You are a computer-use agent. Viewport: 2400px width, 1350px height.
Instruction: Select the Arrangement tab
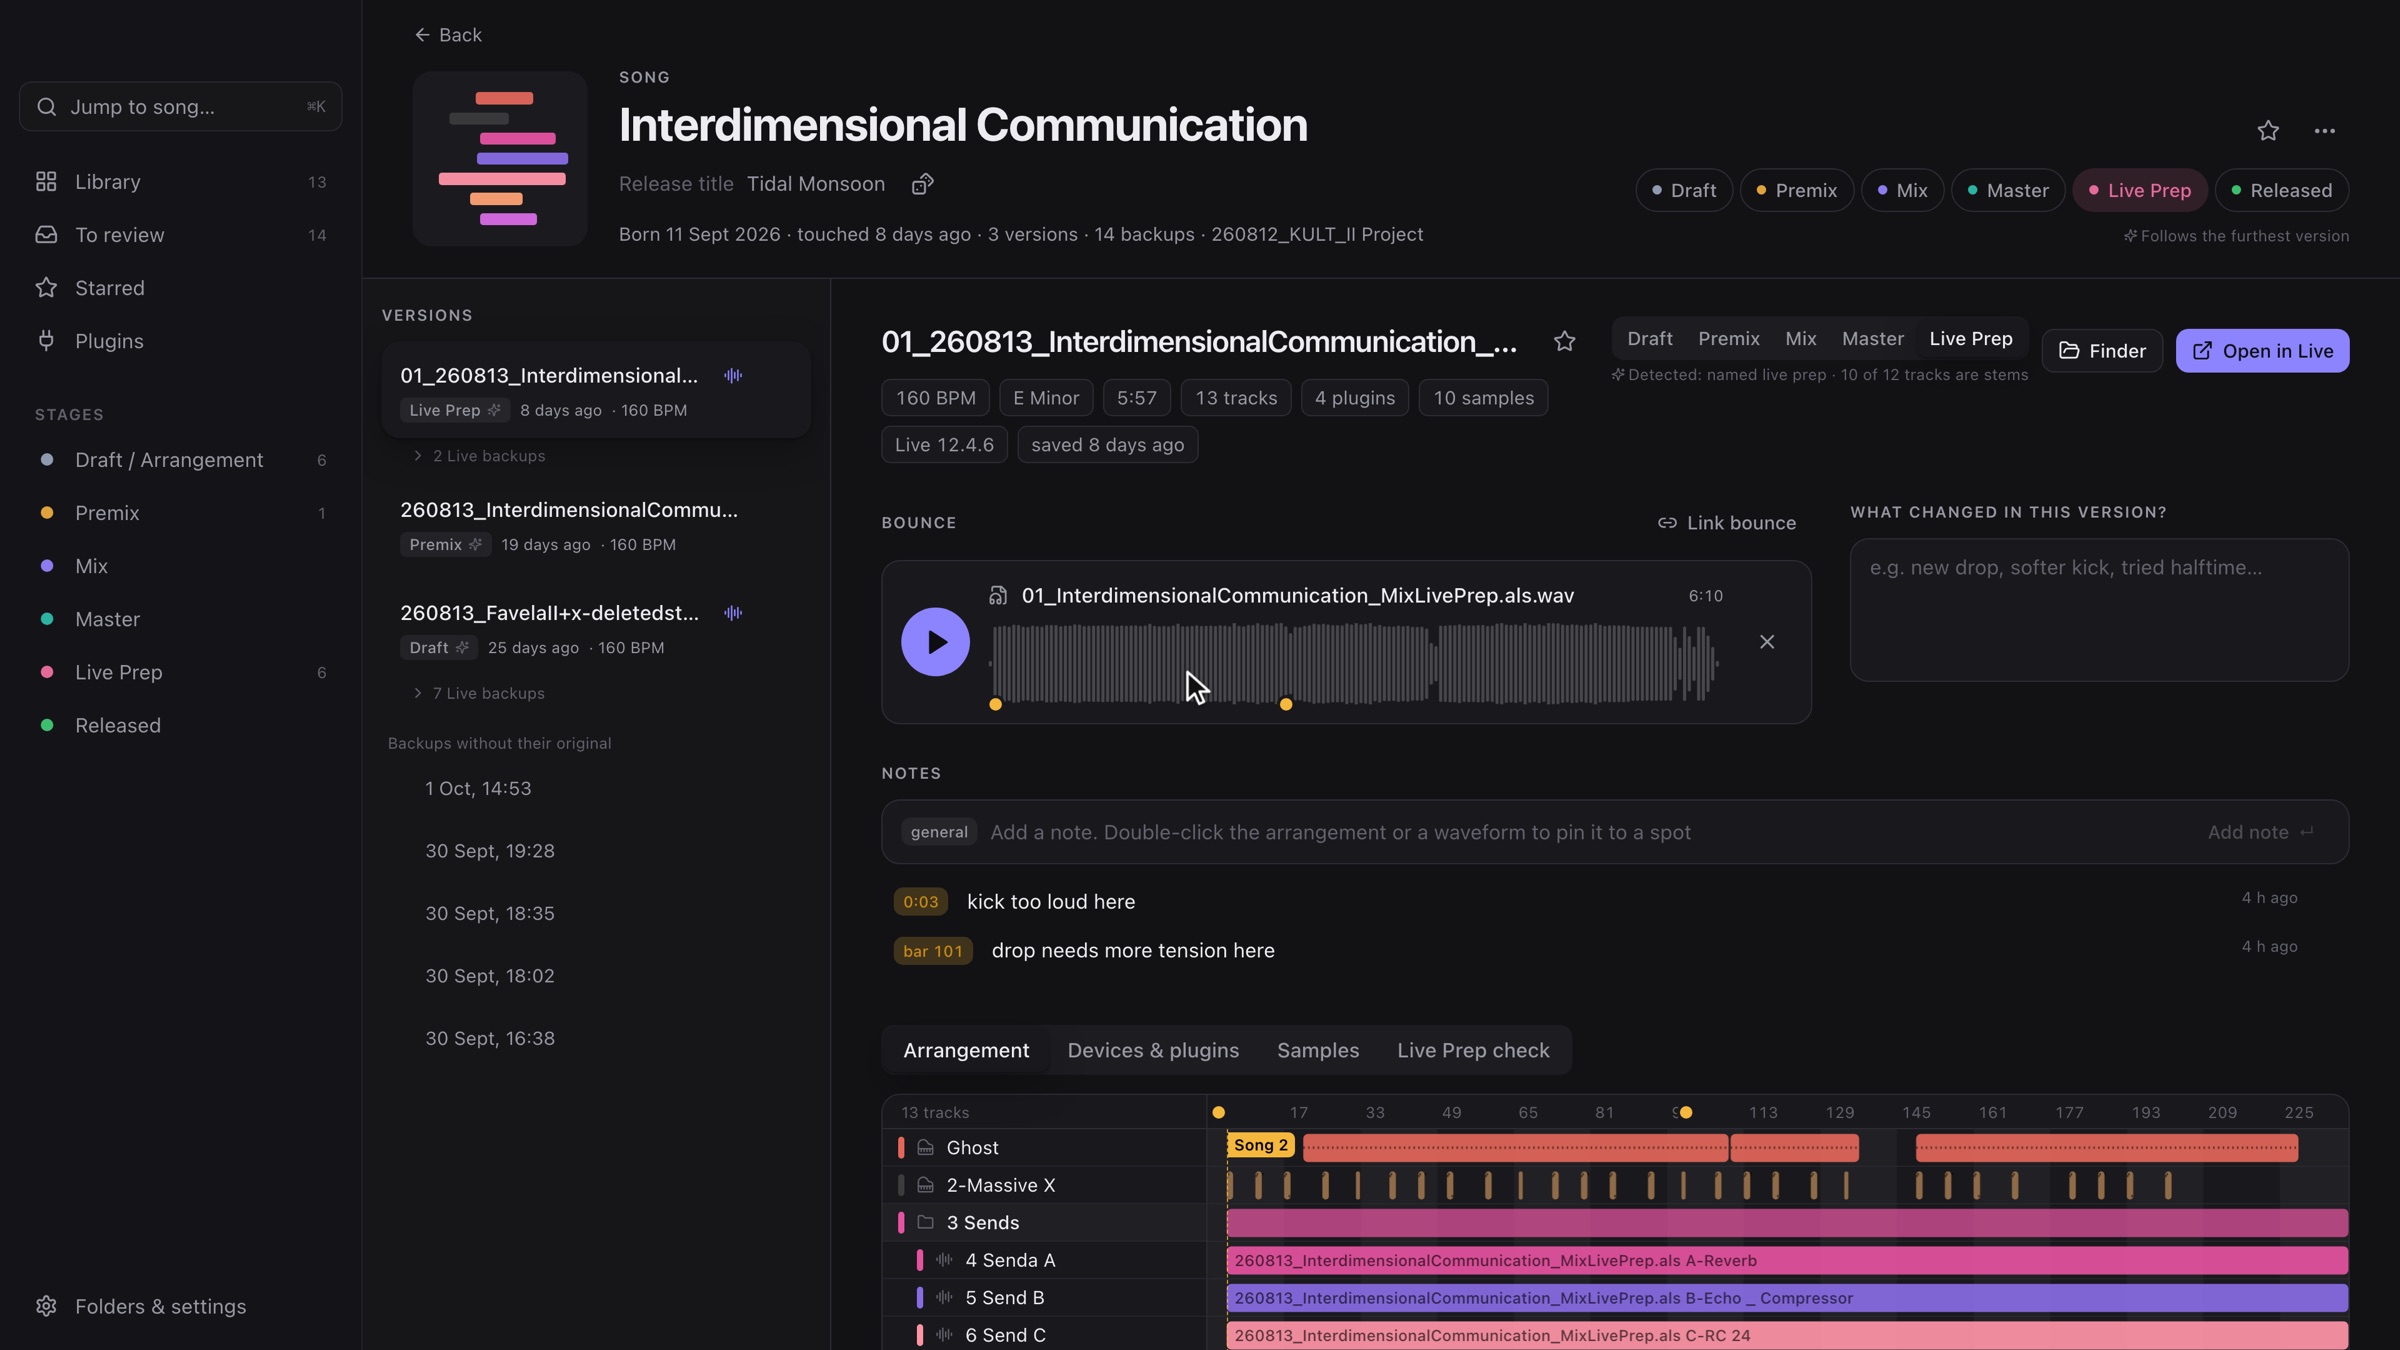click(x=966, y=1050)
